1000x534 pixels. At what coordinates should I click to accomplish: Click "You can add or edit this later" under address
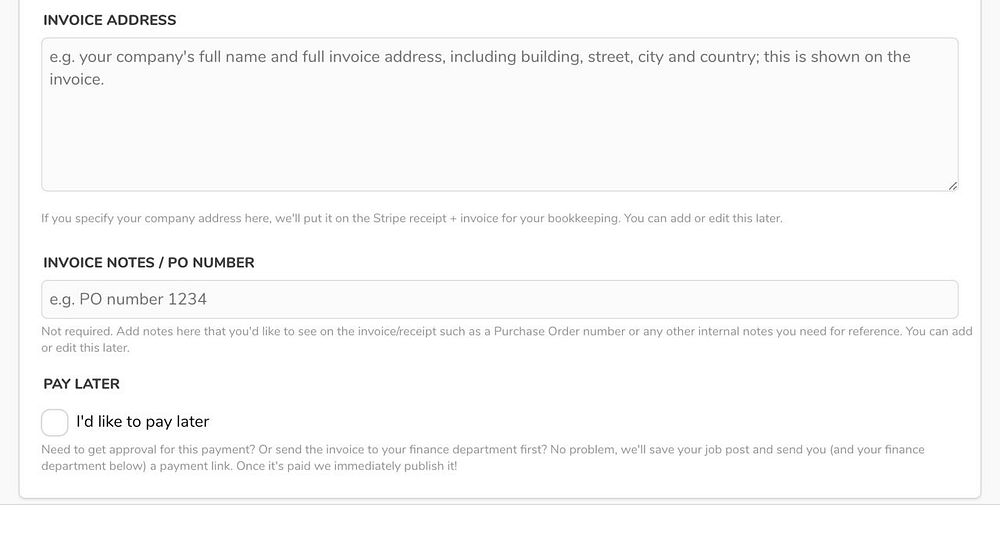pyautogui.click(x=703, y=218)
